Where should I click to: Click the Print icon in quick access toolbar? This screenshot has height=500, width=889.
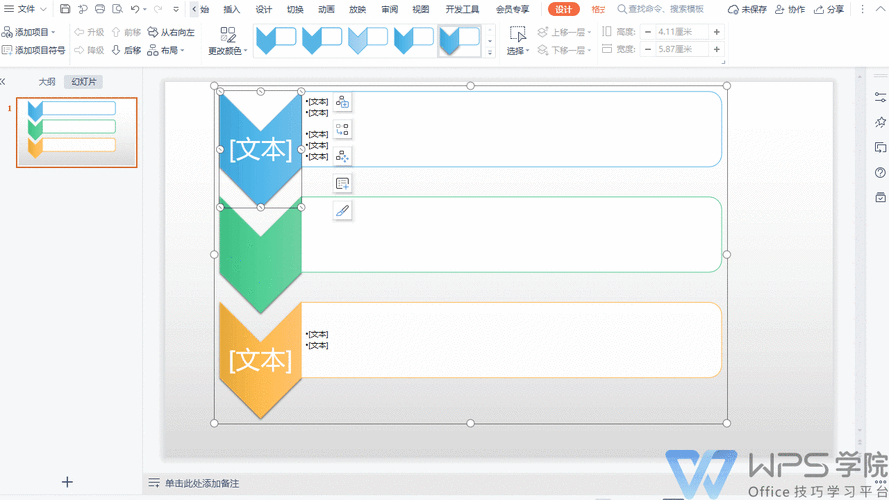[100, 9]
